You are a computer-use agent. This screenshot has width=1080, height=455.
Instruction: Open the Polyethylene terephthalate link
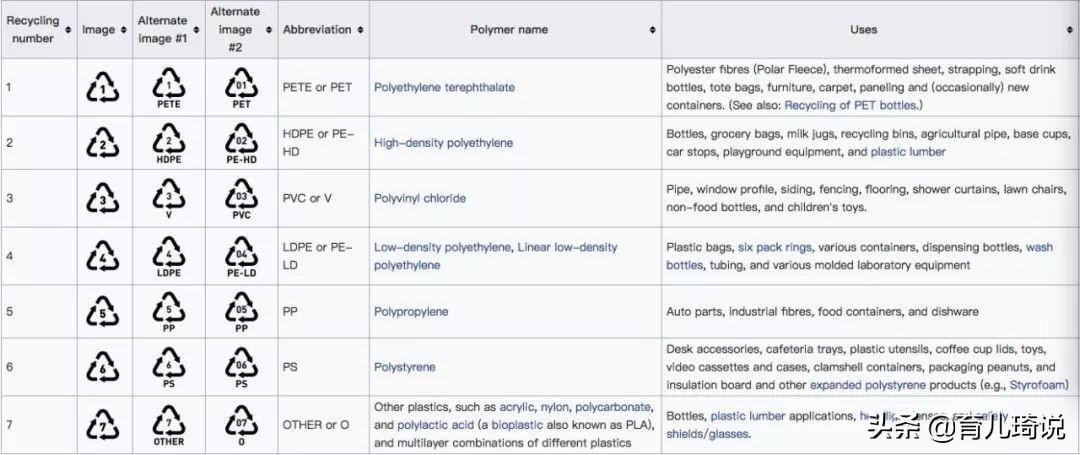pos(444,87)
